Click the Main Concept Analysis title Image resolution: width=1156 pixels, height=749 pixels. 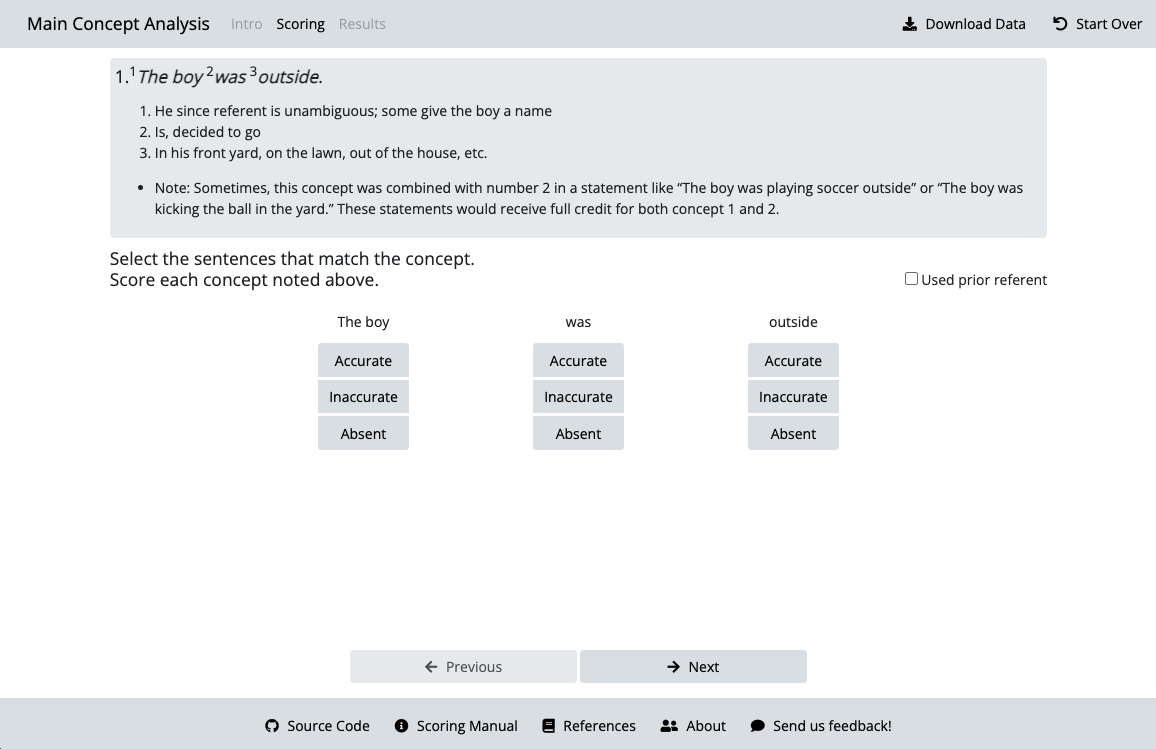pyautogui.click(x=118, y=24)
